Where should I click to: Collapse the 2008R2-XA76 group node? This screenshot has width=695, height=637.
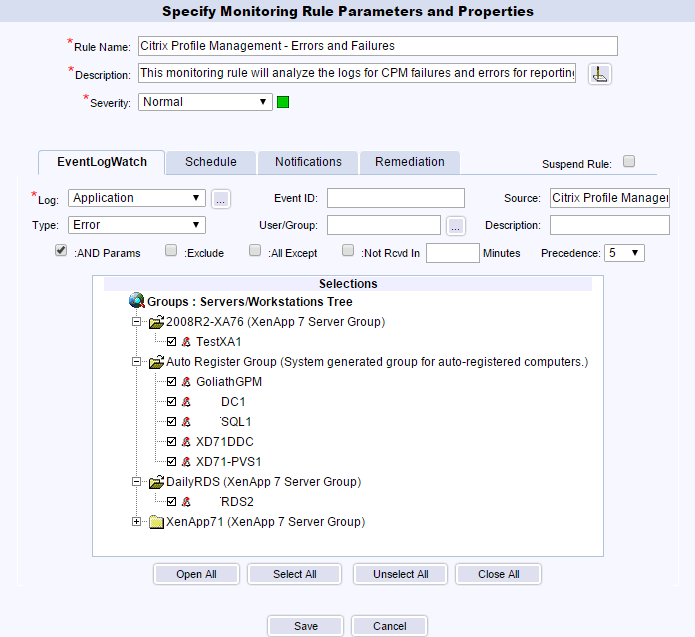click(x=137, y=322)
